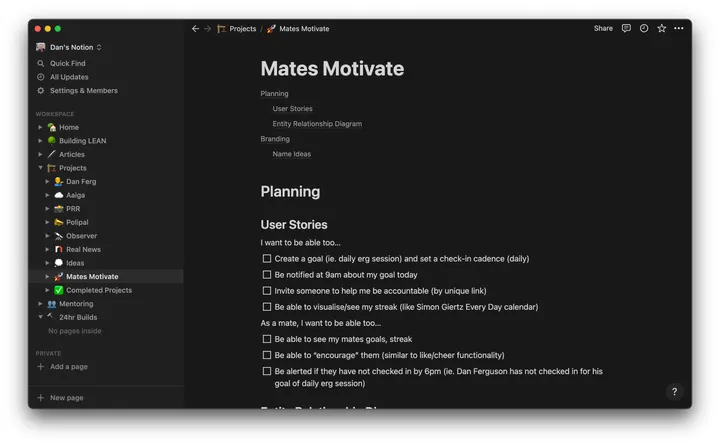Click the Observer telescope icon

(x=58, y=236)
